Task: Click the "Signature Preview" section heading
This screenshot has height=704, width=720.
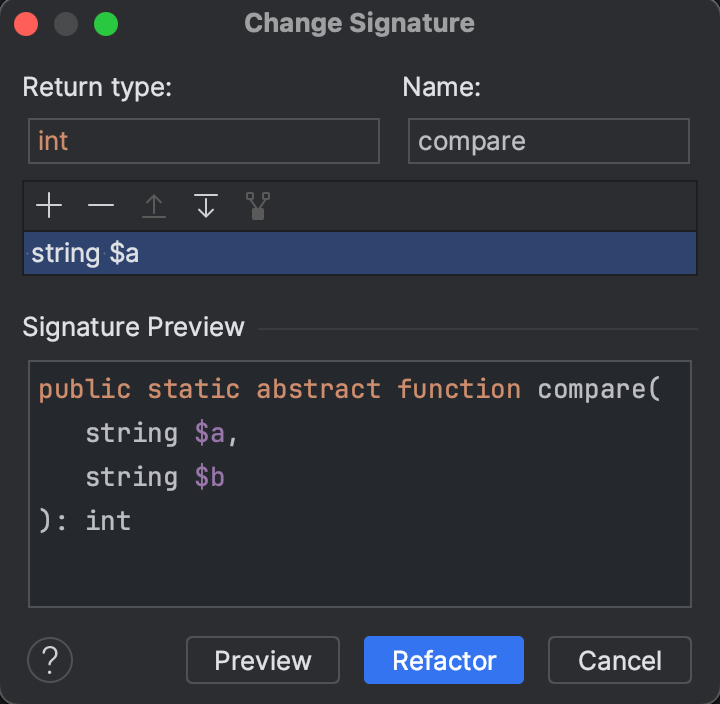Action: [x=133, y=327]
